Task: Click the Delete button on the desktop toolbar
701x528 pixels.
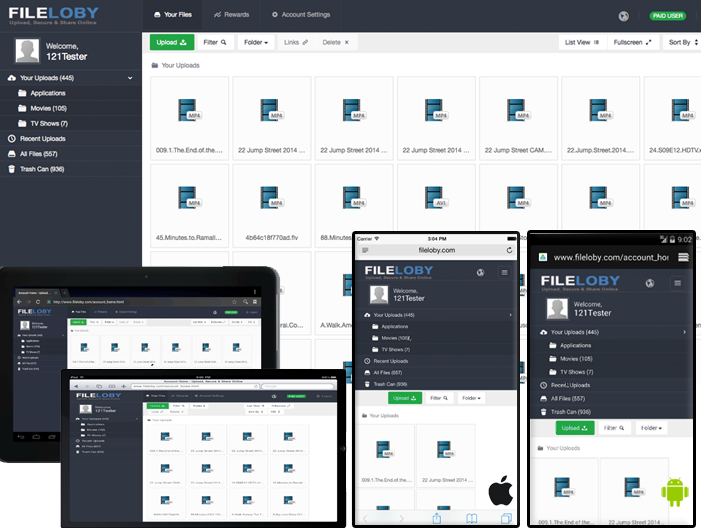Action: [x=335, y=42]
